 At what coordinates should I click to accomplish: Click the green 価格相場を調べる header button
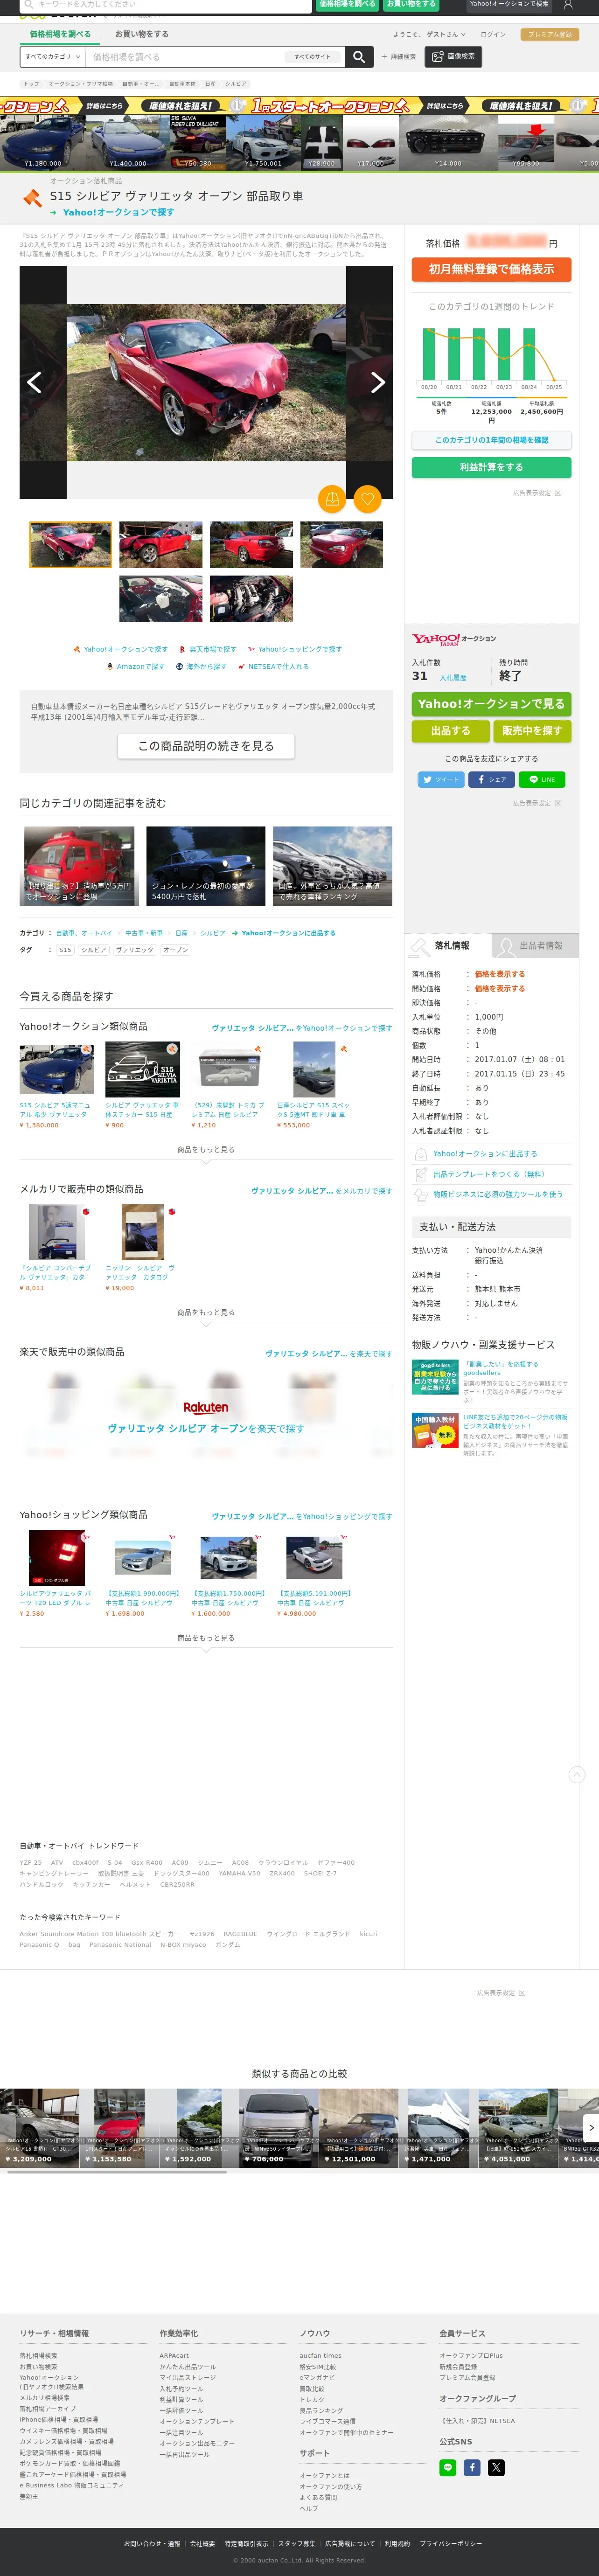[x=348, y=5]
